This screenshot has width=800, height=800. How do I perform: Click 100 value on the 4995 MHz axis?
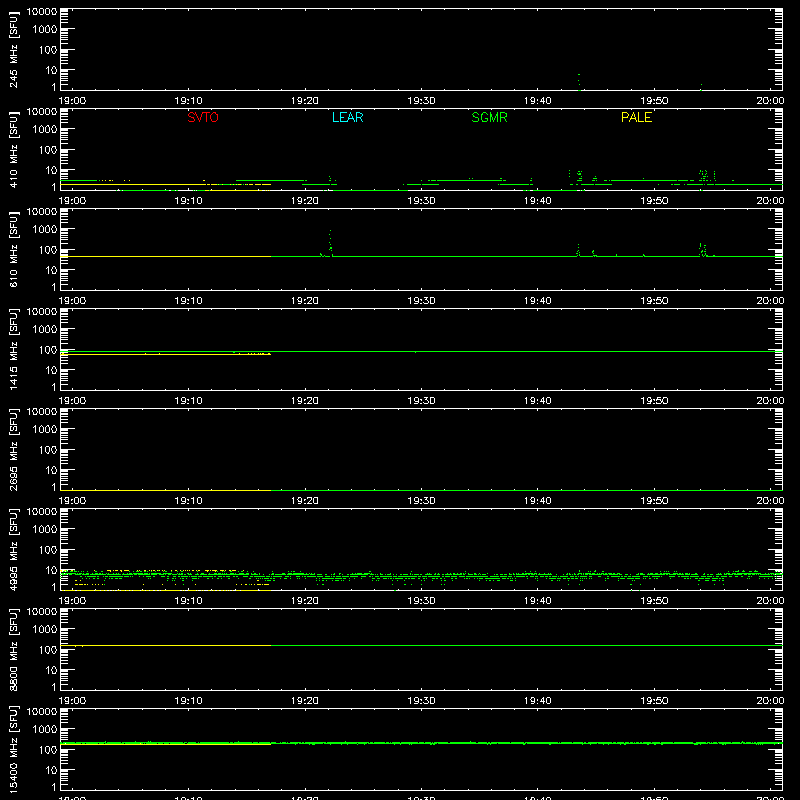48,550
